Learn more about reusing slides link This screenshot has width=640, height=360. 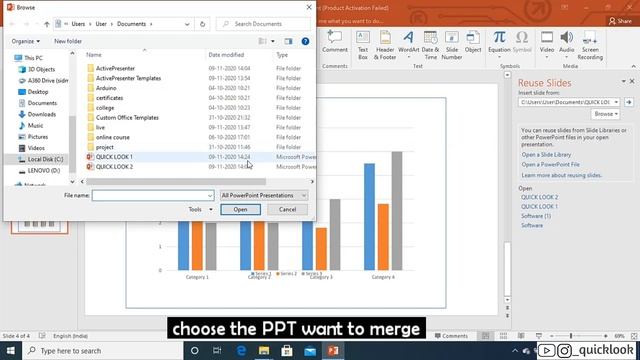click(x=561, y=175)
